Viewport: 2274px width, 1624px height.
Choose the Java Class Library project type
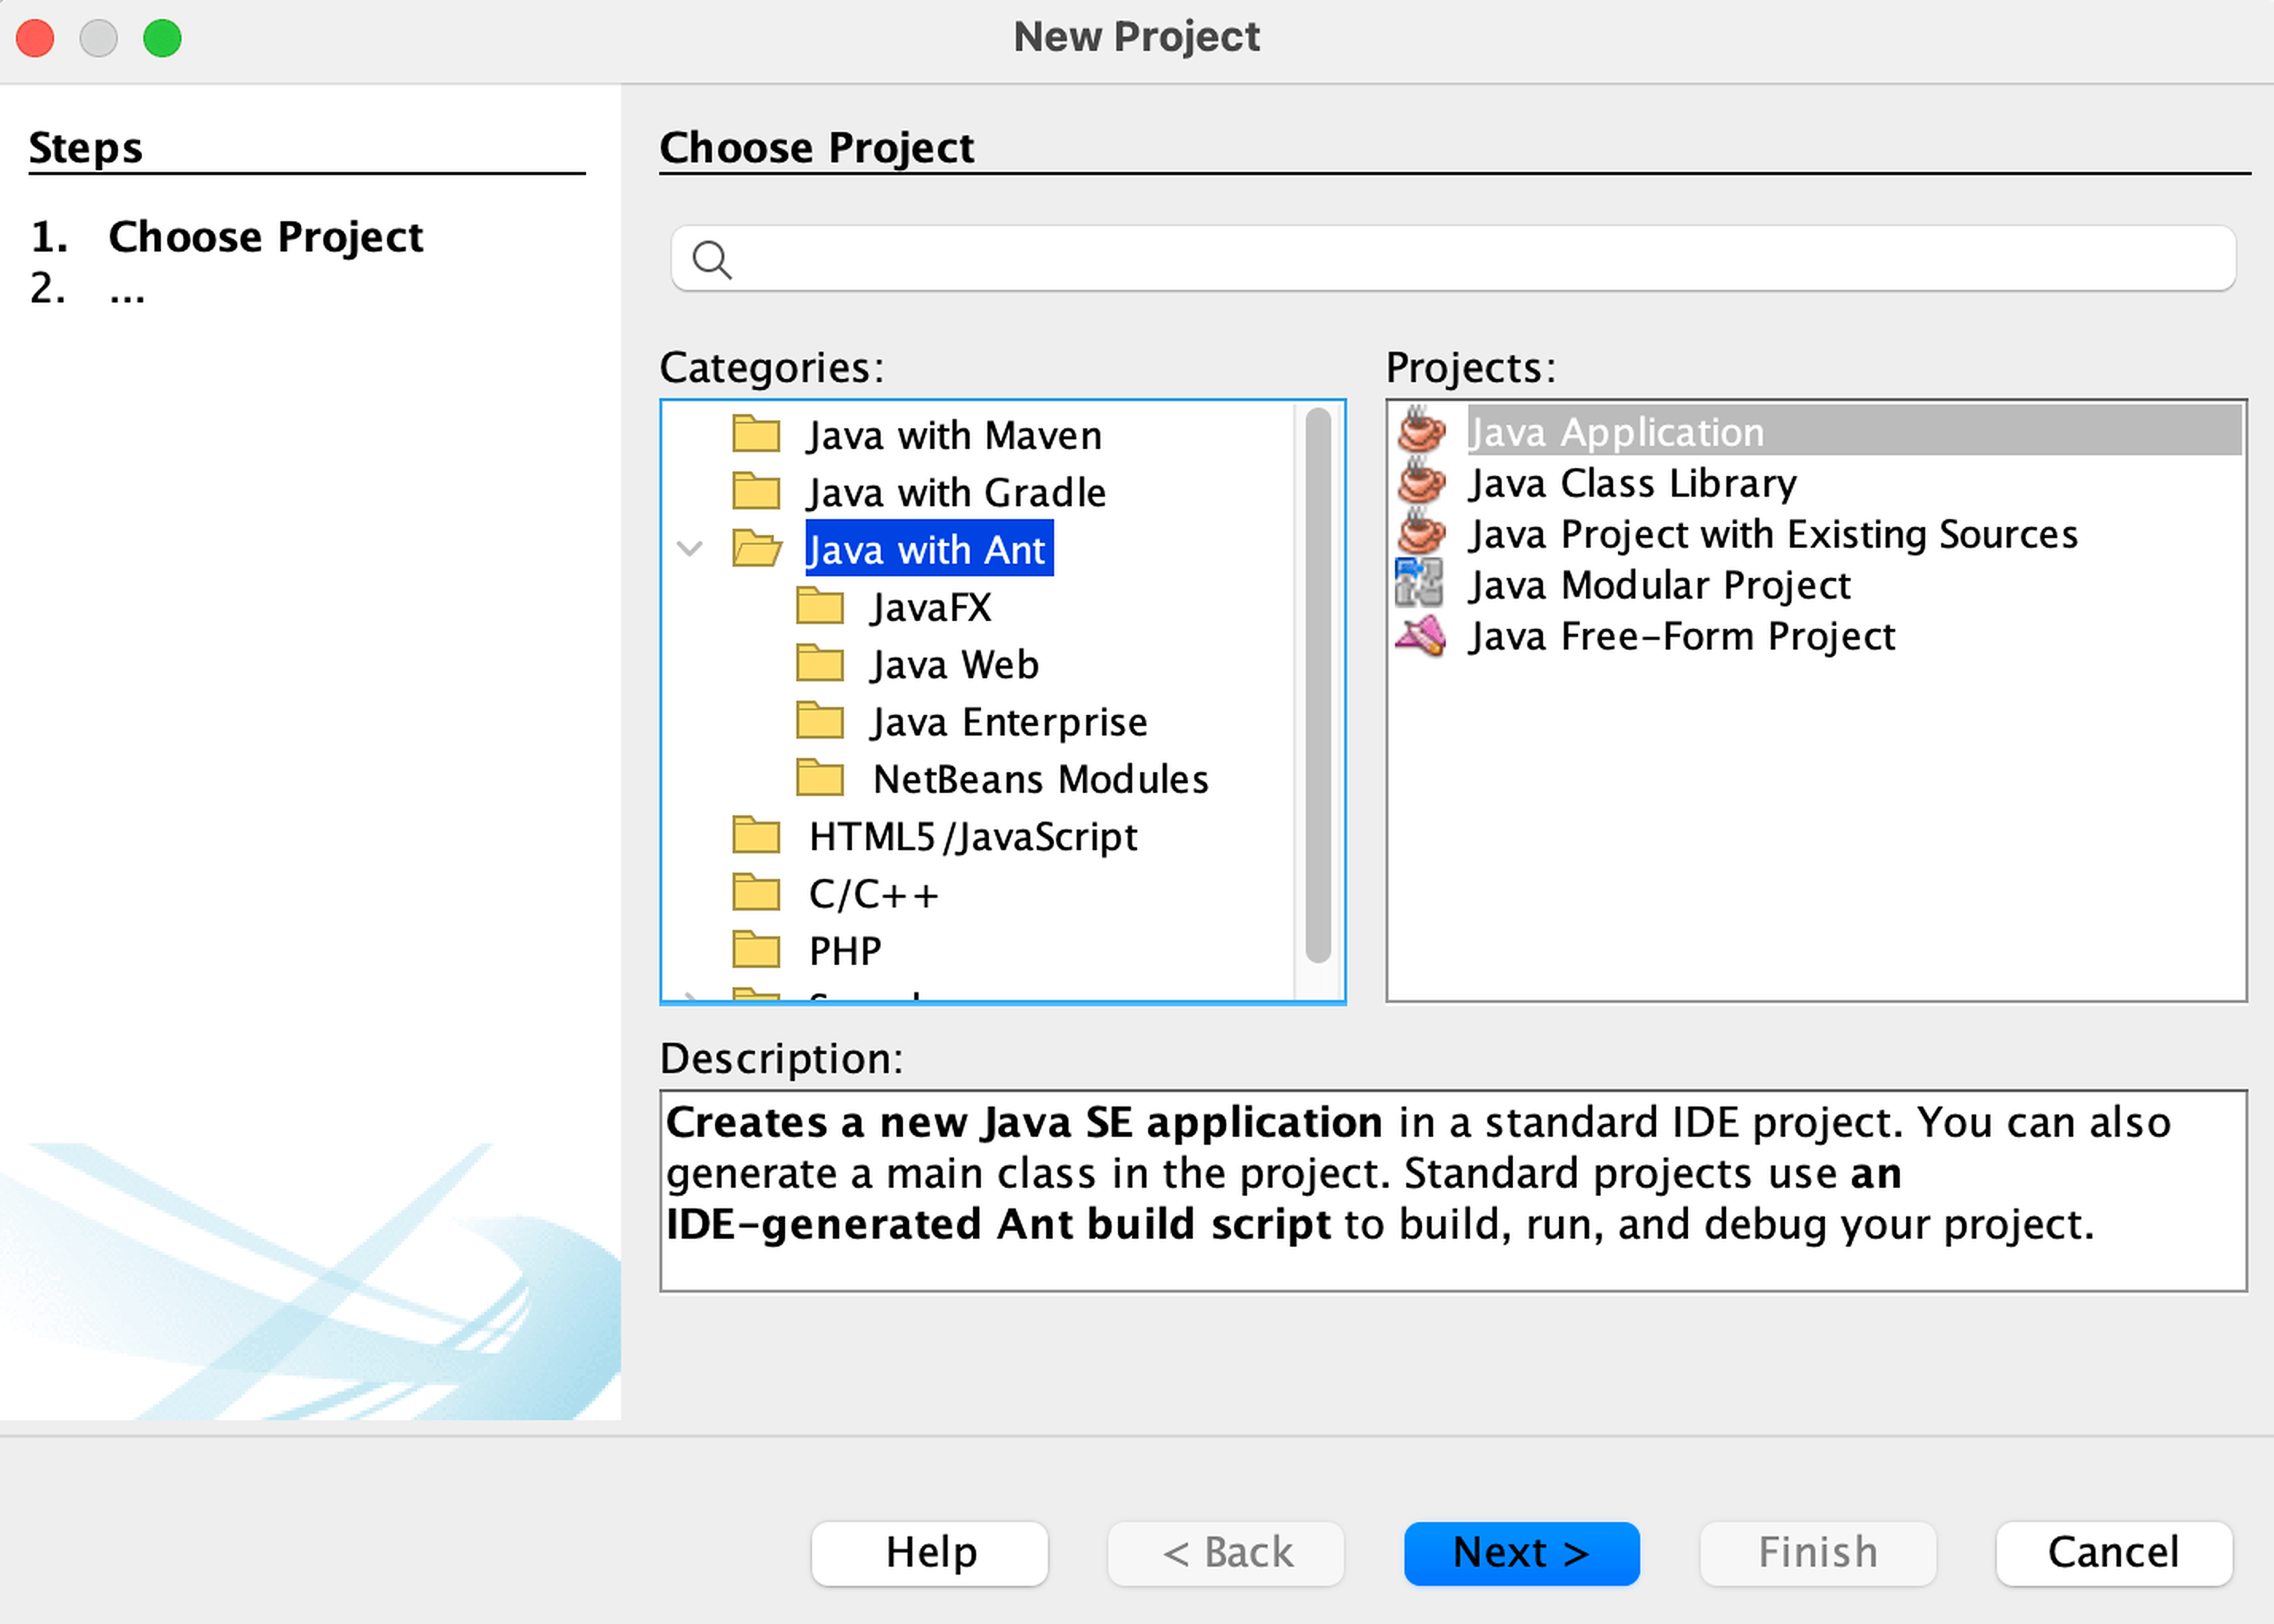[1632, 484]
